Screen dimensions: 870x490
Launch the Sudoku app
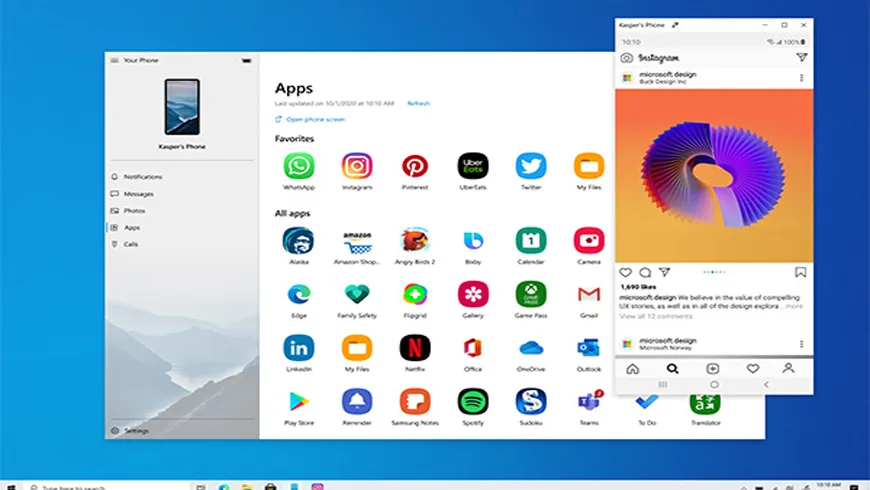click(531, 402)
